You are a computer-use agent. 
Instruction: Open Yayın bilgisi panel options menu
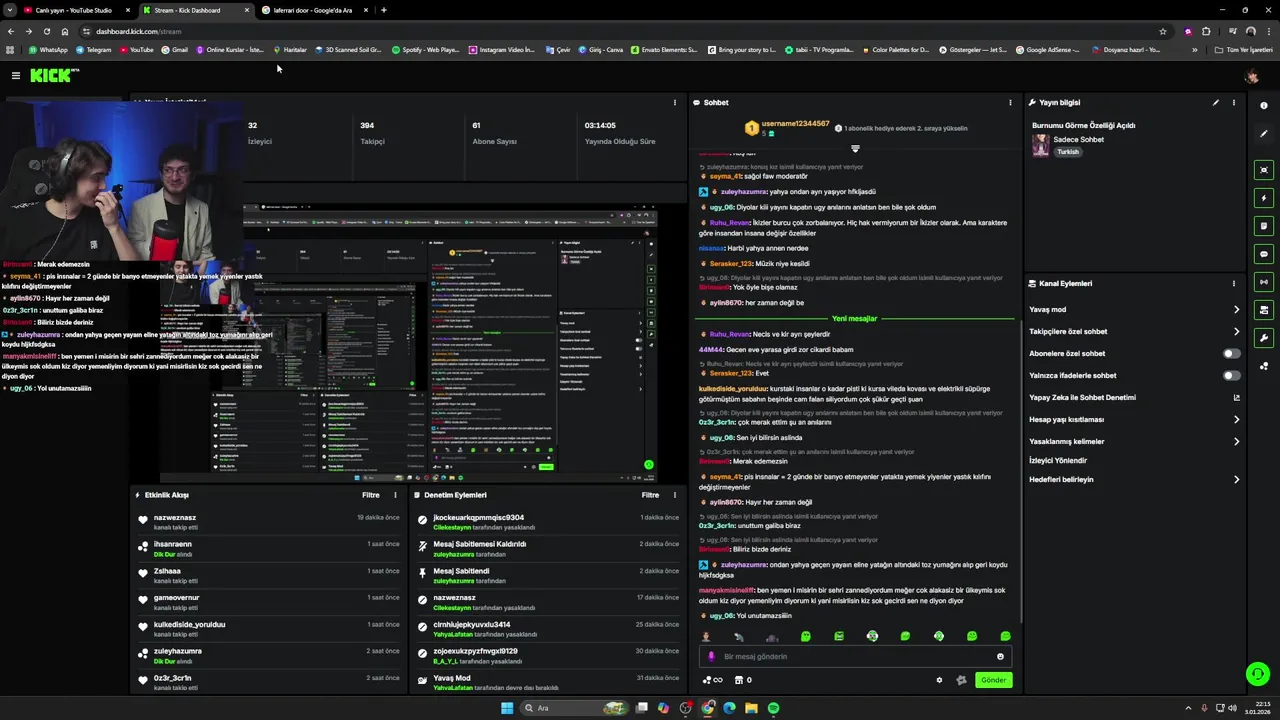click(1234, 102)
